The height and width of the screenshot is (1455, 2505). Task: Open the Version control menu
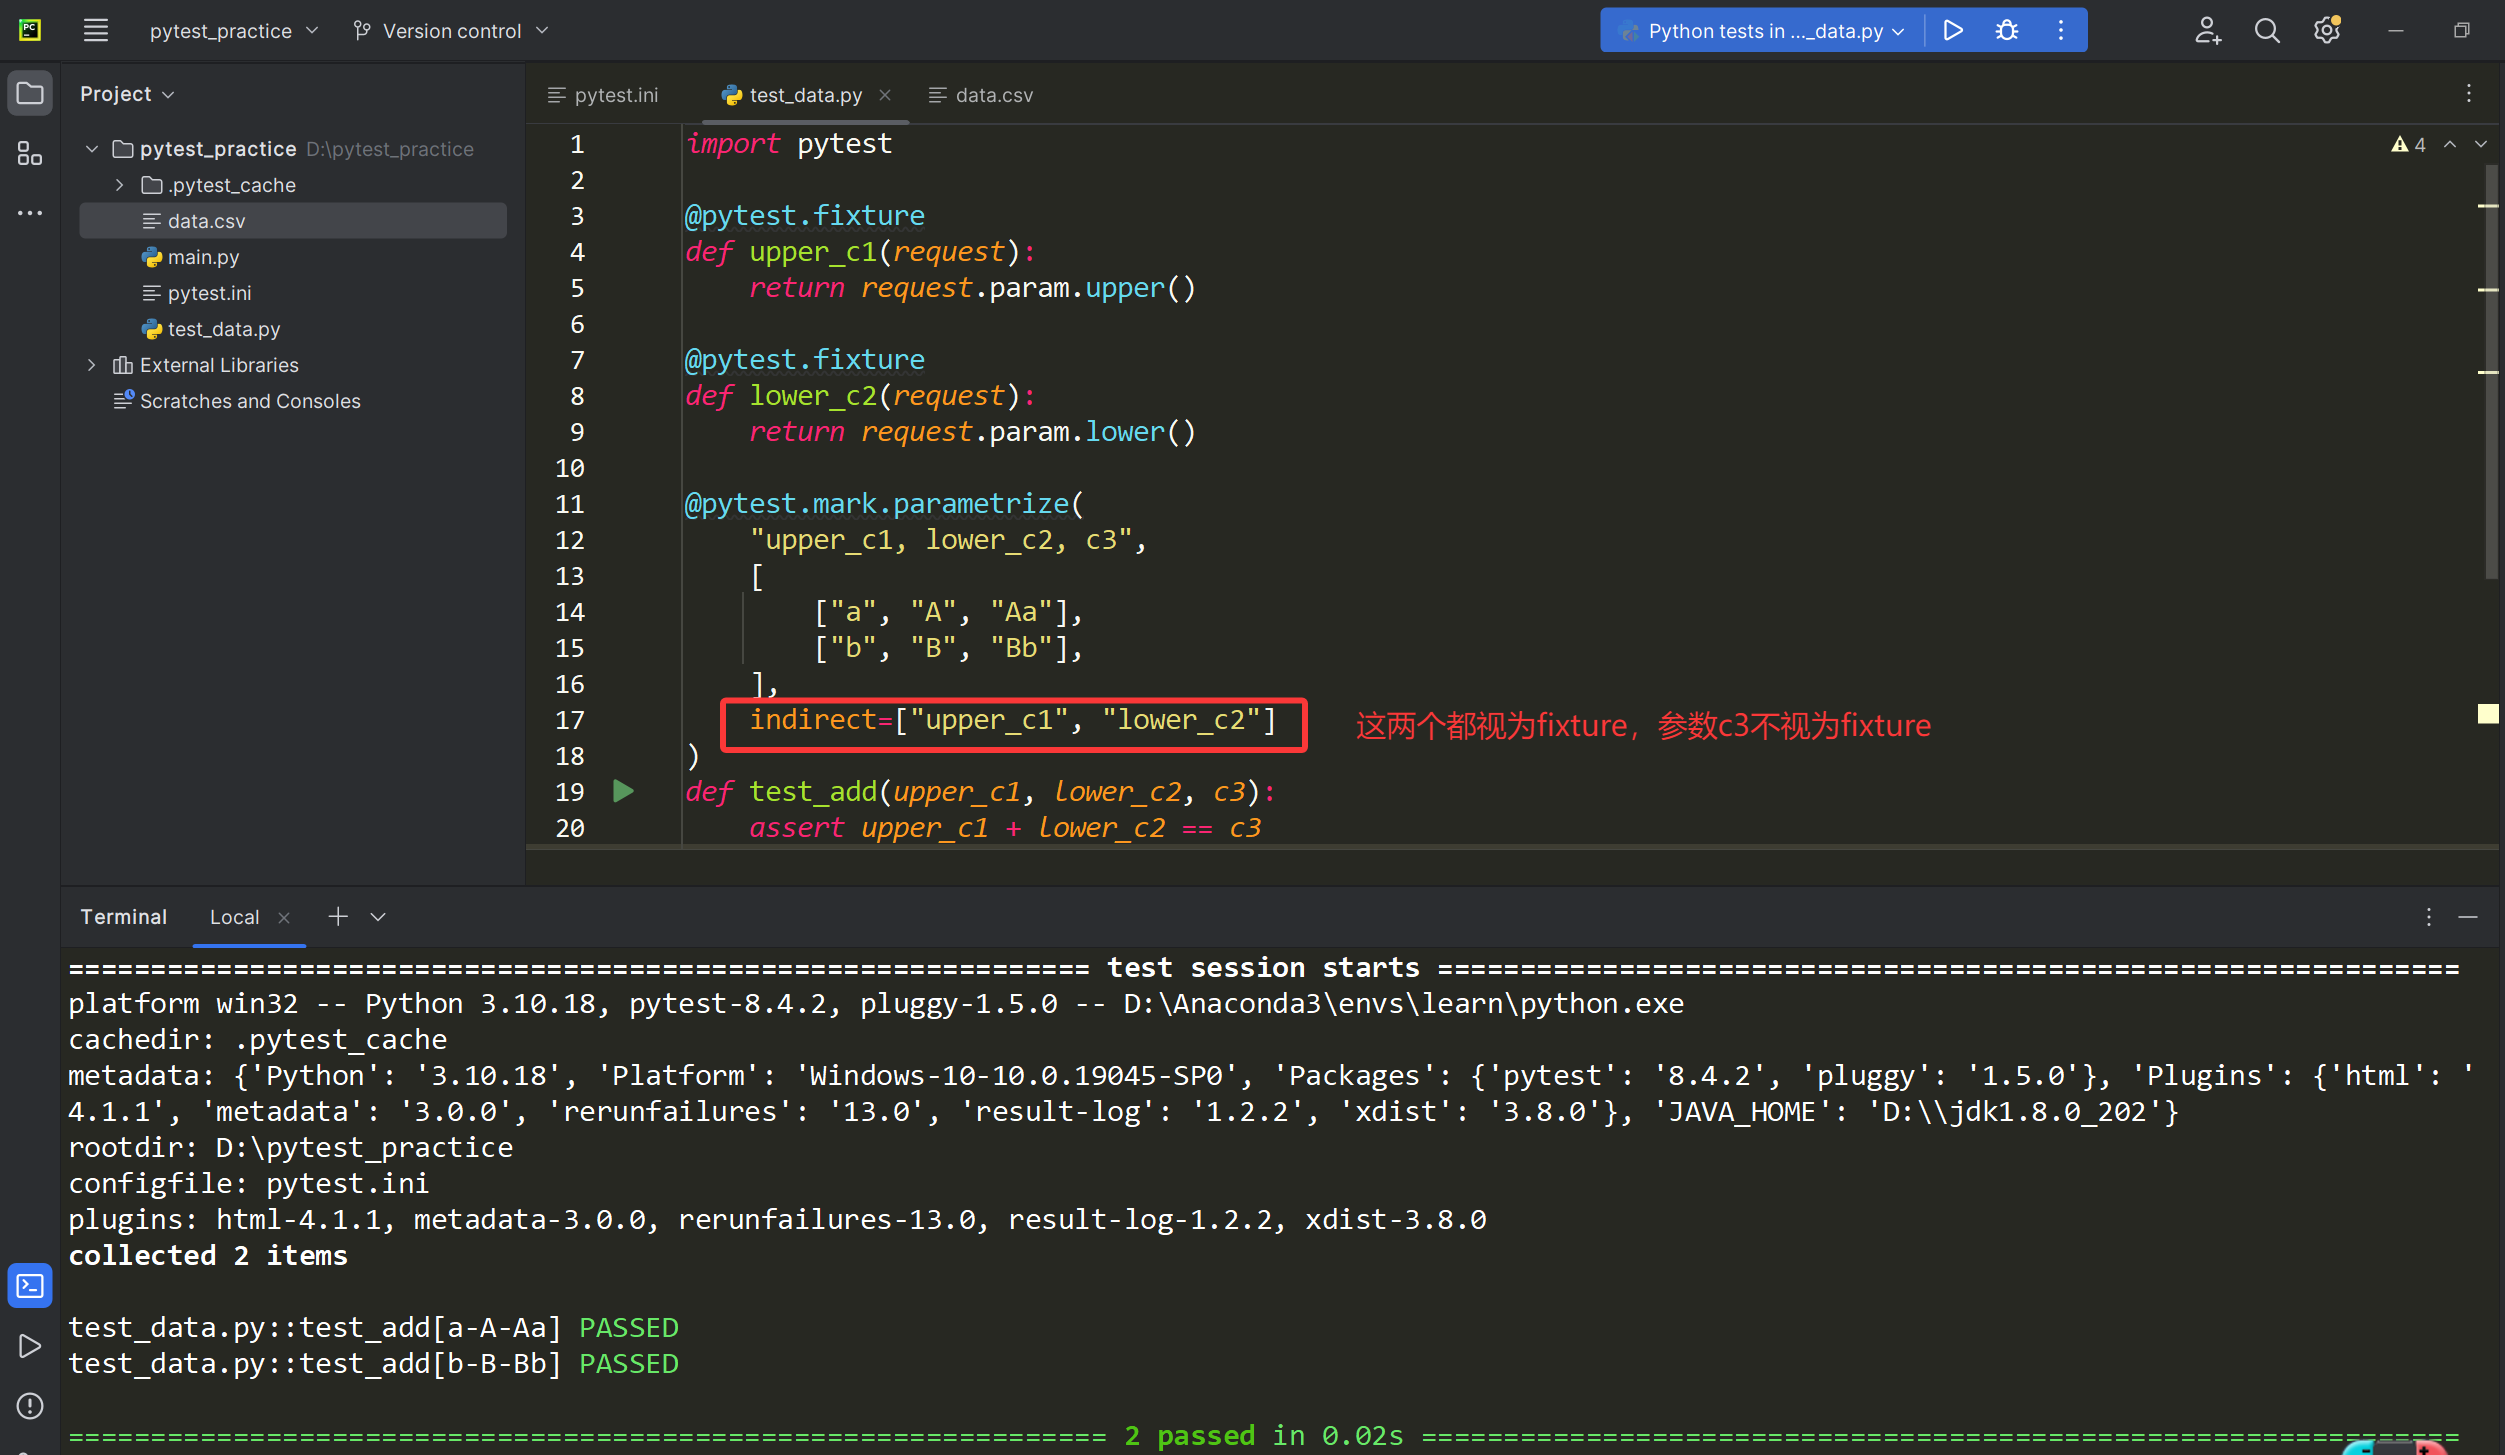pyautogui.click(x=452, y=31)
